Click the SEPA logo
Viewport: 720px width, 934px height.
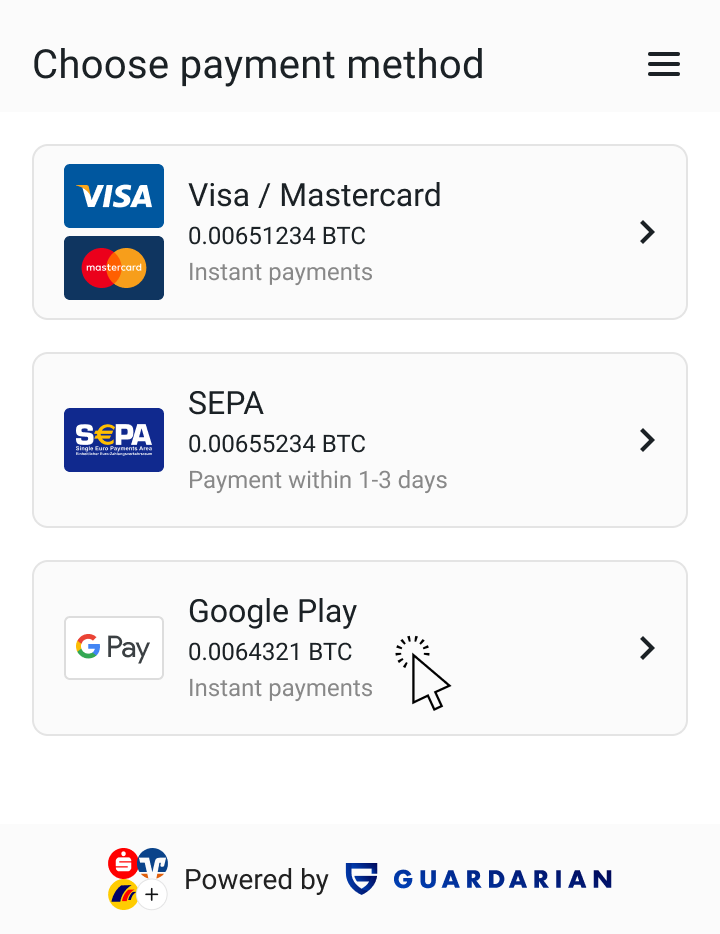pyautogui.click(x=114, y=440)
